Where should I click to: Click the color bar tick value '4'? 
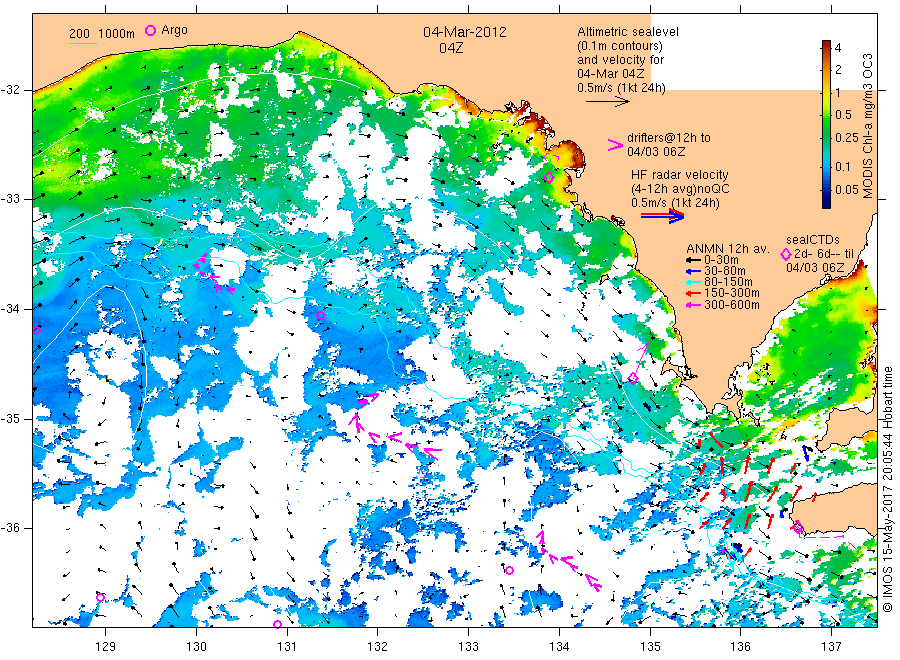(x=838, y=48)
